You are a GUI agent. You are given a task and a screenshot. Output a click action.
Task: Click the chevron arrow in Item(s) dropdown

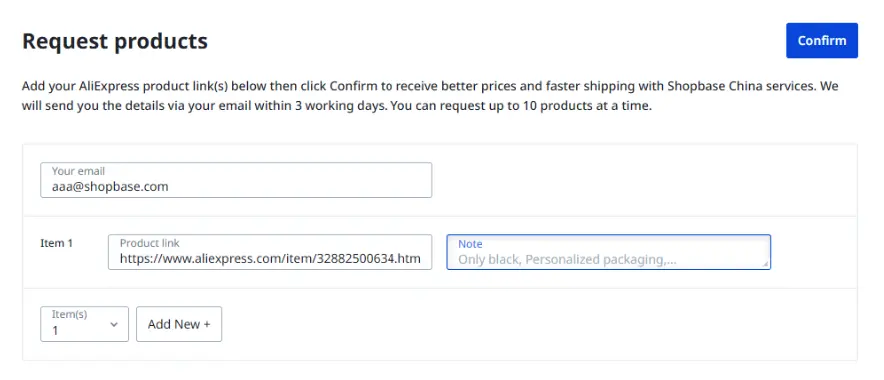tap(114, 324)
